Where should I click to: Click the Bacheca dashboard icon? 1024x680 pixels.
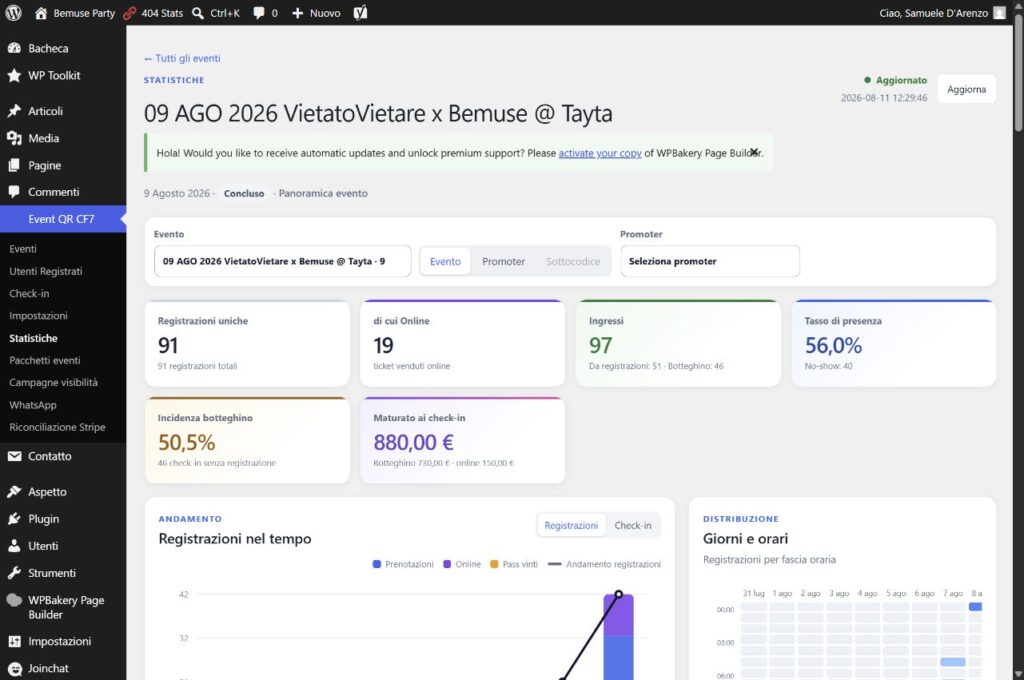click(14, 48)
